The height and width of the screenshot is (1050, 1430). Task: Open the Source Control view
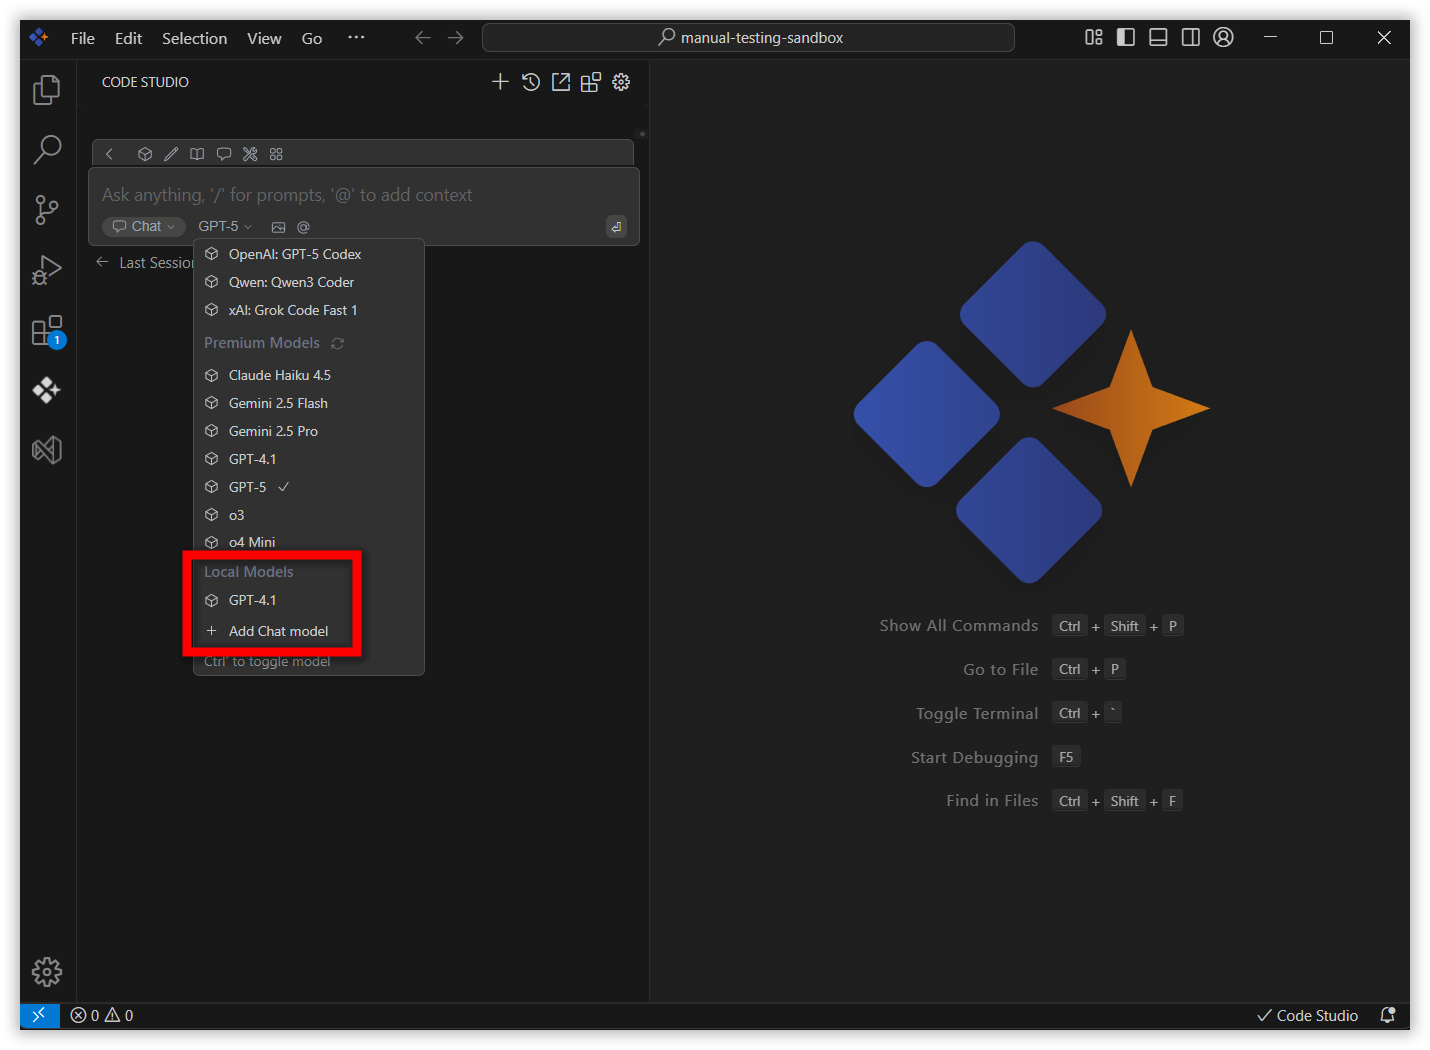tap(47, 210)
